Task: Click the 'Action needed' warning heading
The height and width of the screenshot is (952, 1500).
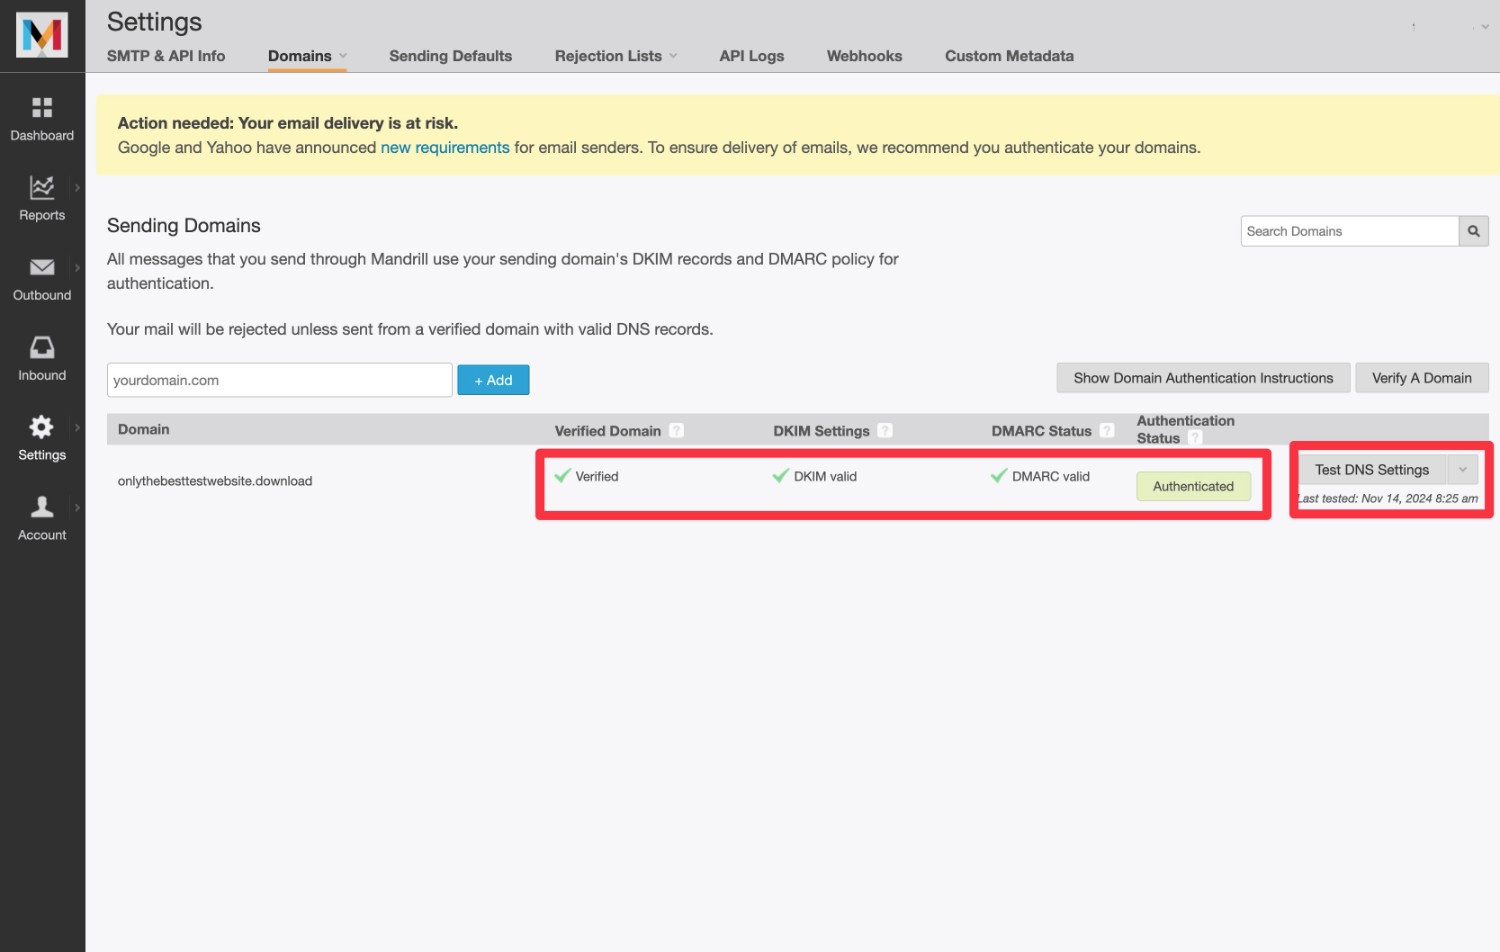Action: click(288, 123)
